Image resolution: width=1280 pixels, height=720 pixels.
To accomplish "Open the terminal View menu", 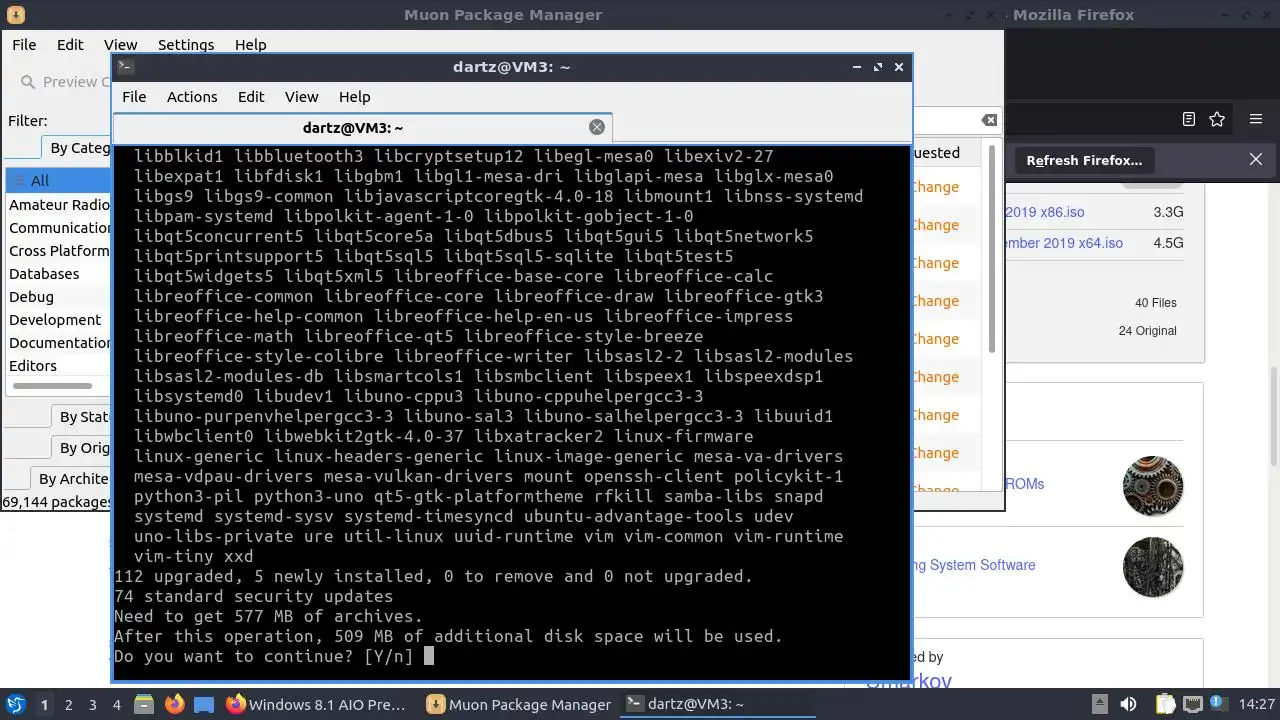I will pos(301,97).
